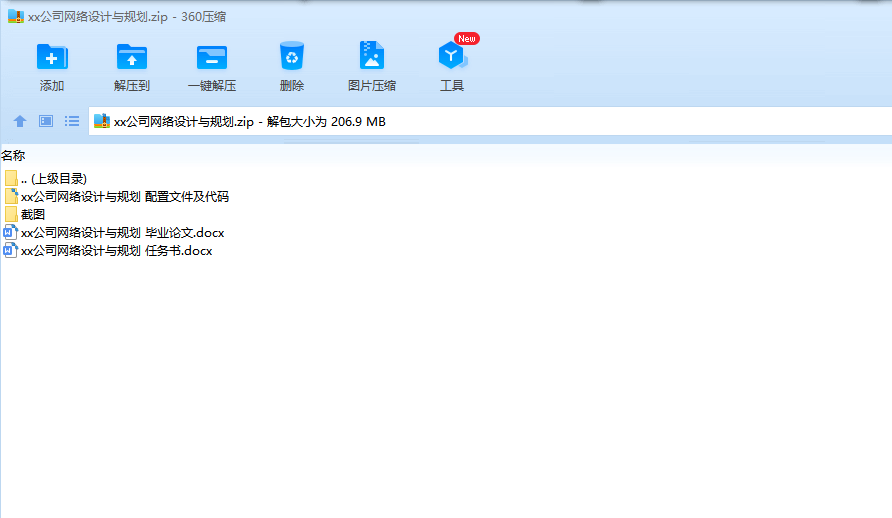The width and height of the screenshot is (892, 518).
Task: Click the 添加 (Add) toolbar icon
Action: pyautogui.click(x=52, y=57)
